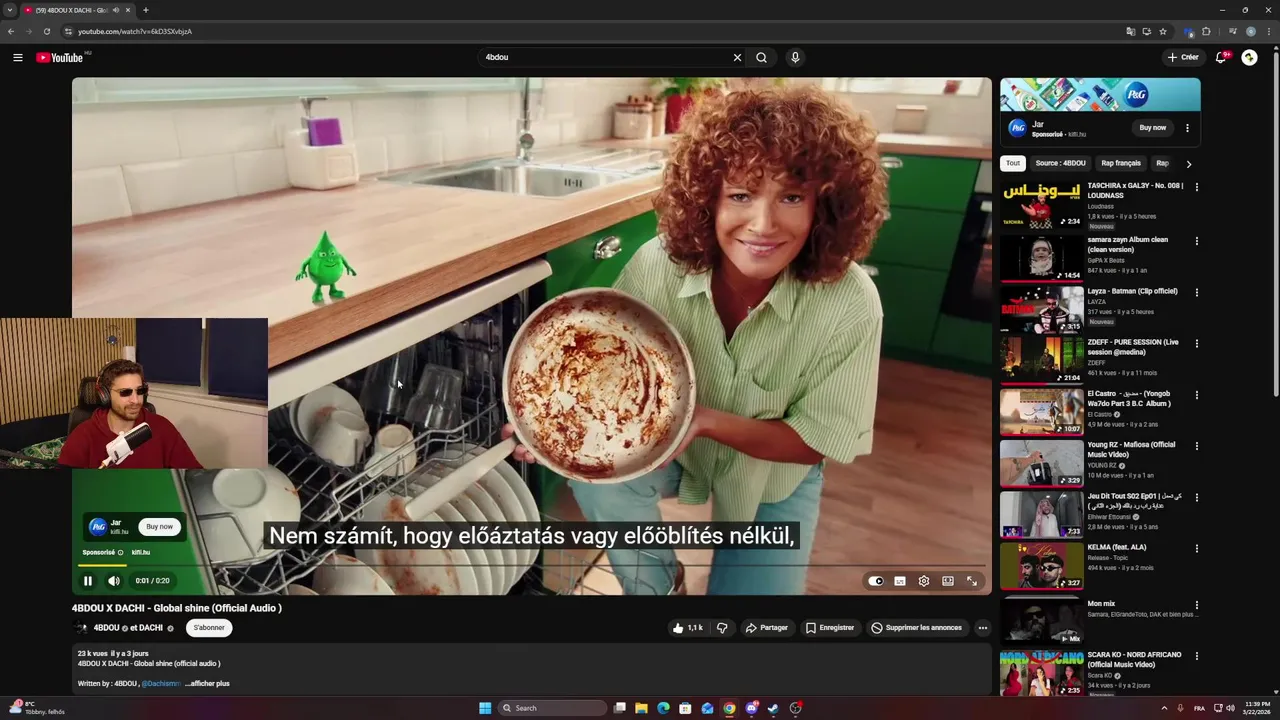Select the Rap français chip
Viewport: 1280px width, 720px height.
click(1121, 163)
